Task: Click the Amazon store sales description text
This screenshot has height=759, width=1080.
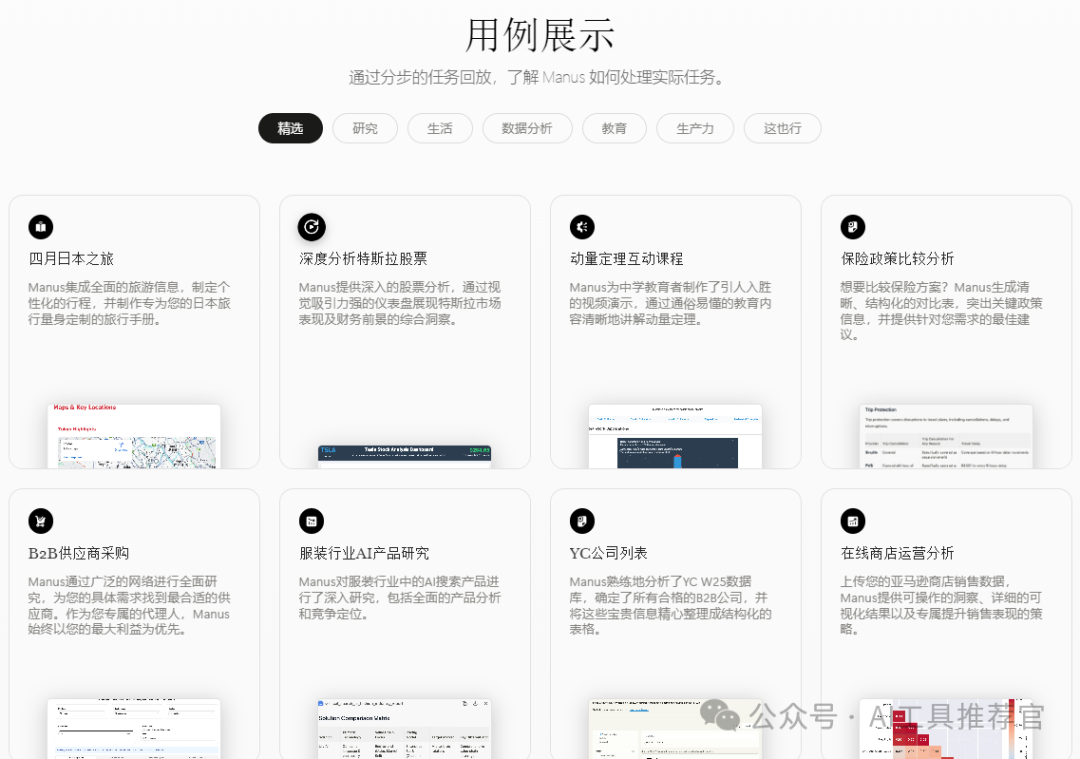Action: pos(941,605)
